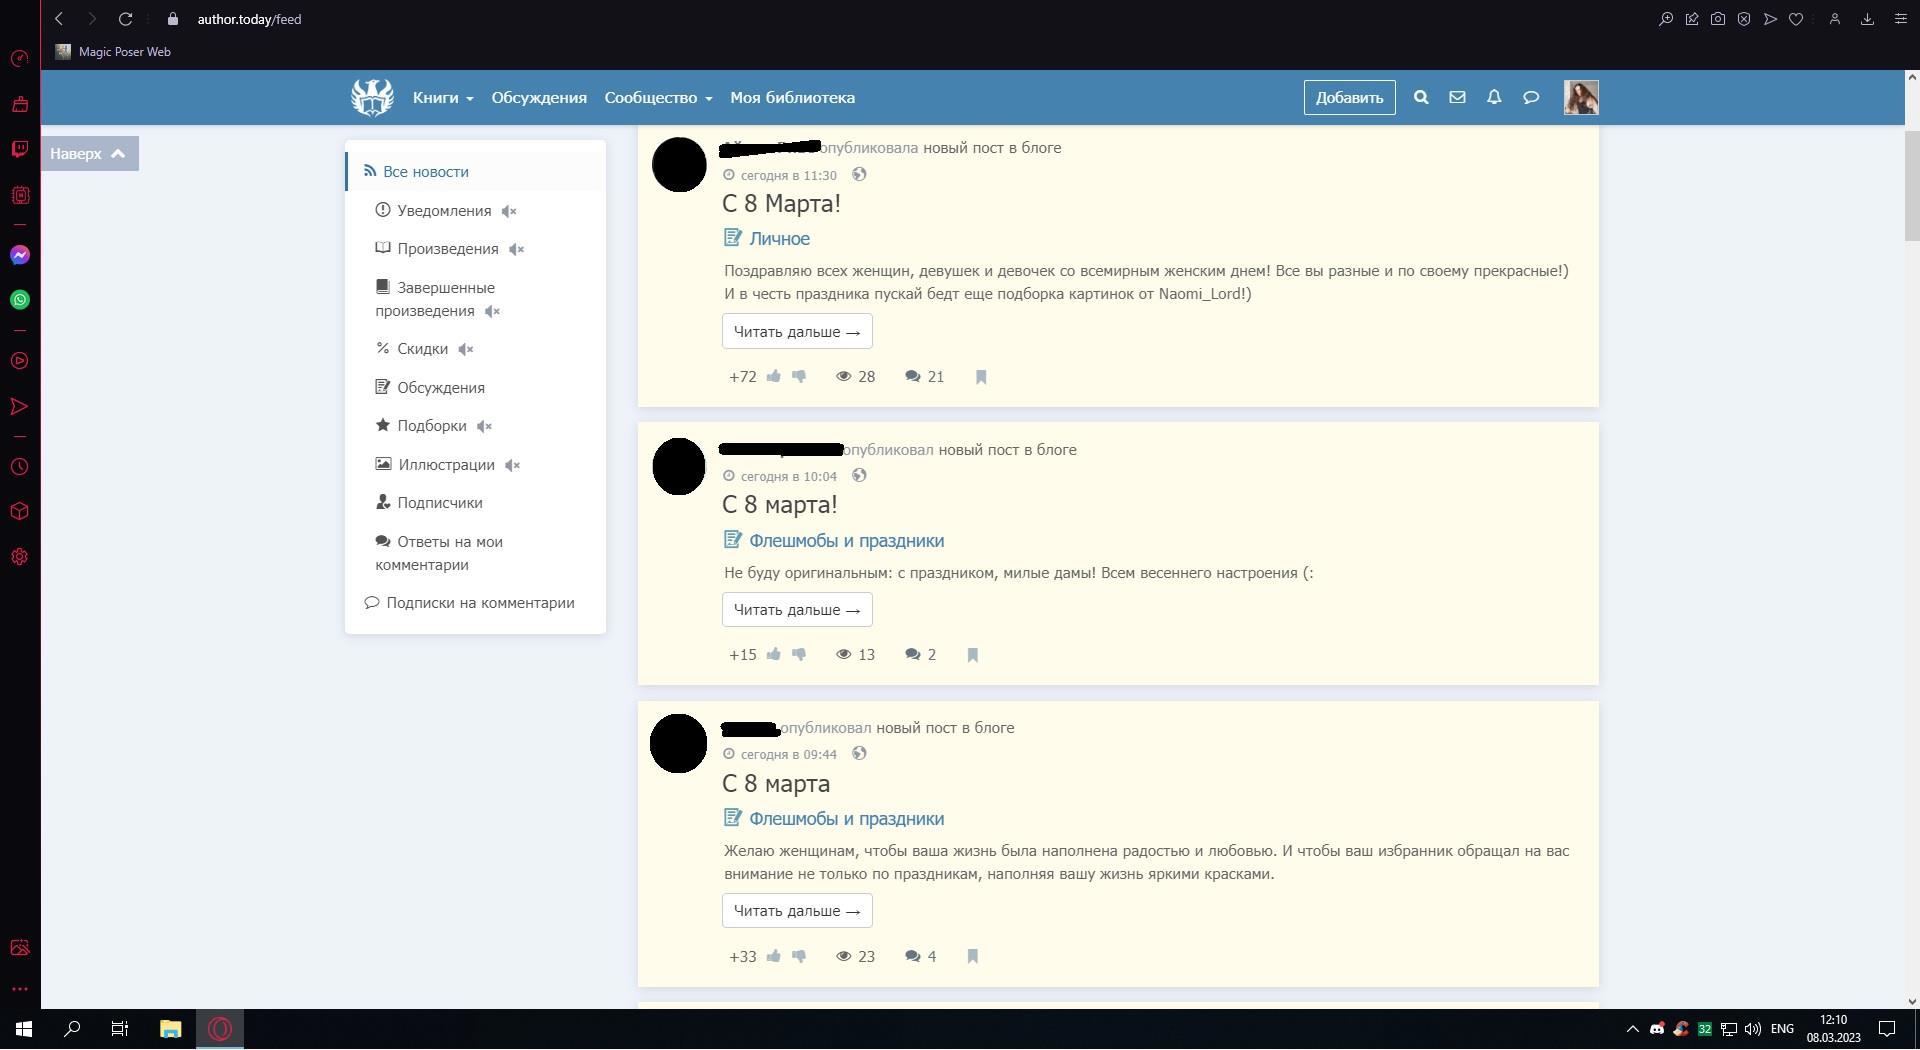Screen dimensions: 1920x1050
Task: Open messages envelope icon in header
Action: click(1457, 98)
